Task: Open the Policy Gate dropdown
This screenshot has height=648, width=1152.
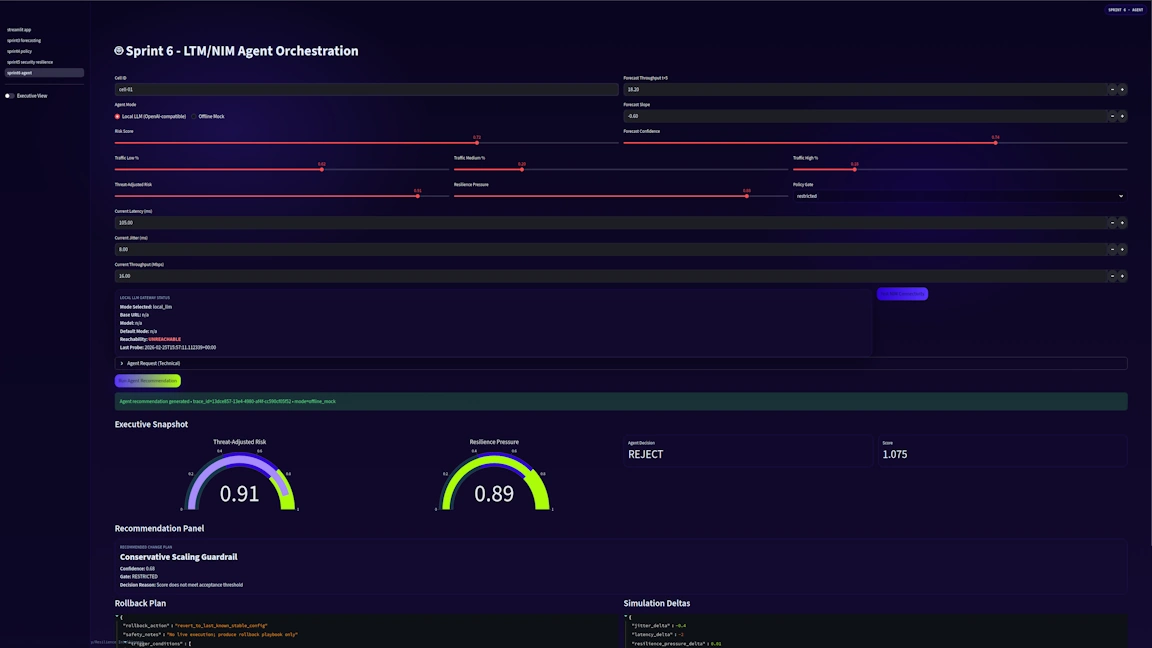Action: 959,196
